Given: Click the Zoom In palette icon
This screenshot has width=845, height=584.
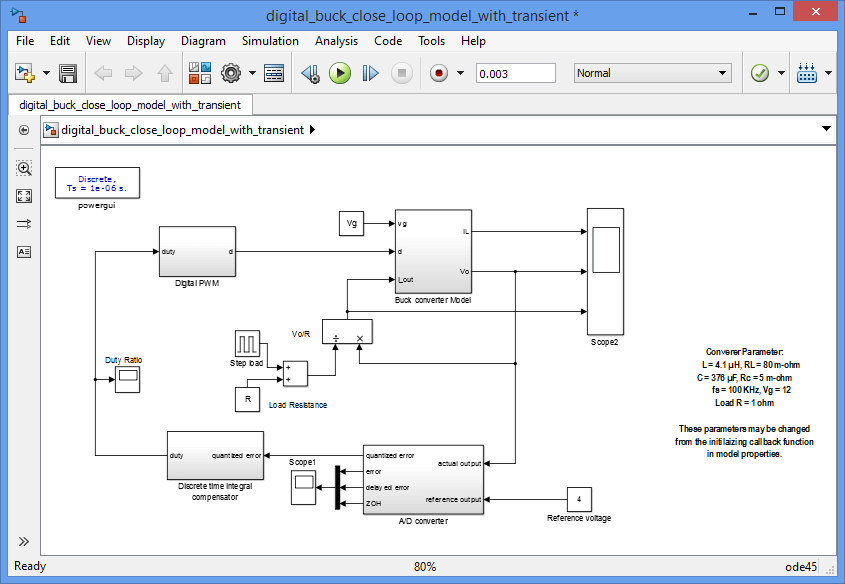Looking at the screenshot, I should tap(24, 168).
